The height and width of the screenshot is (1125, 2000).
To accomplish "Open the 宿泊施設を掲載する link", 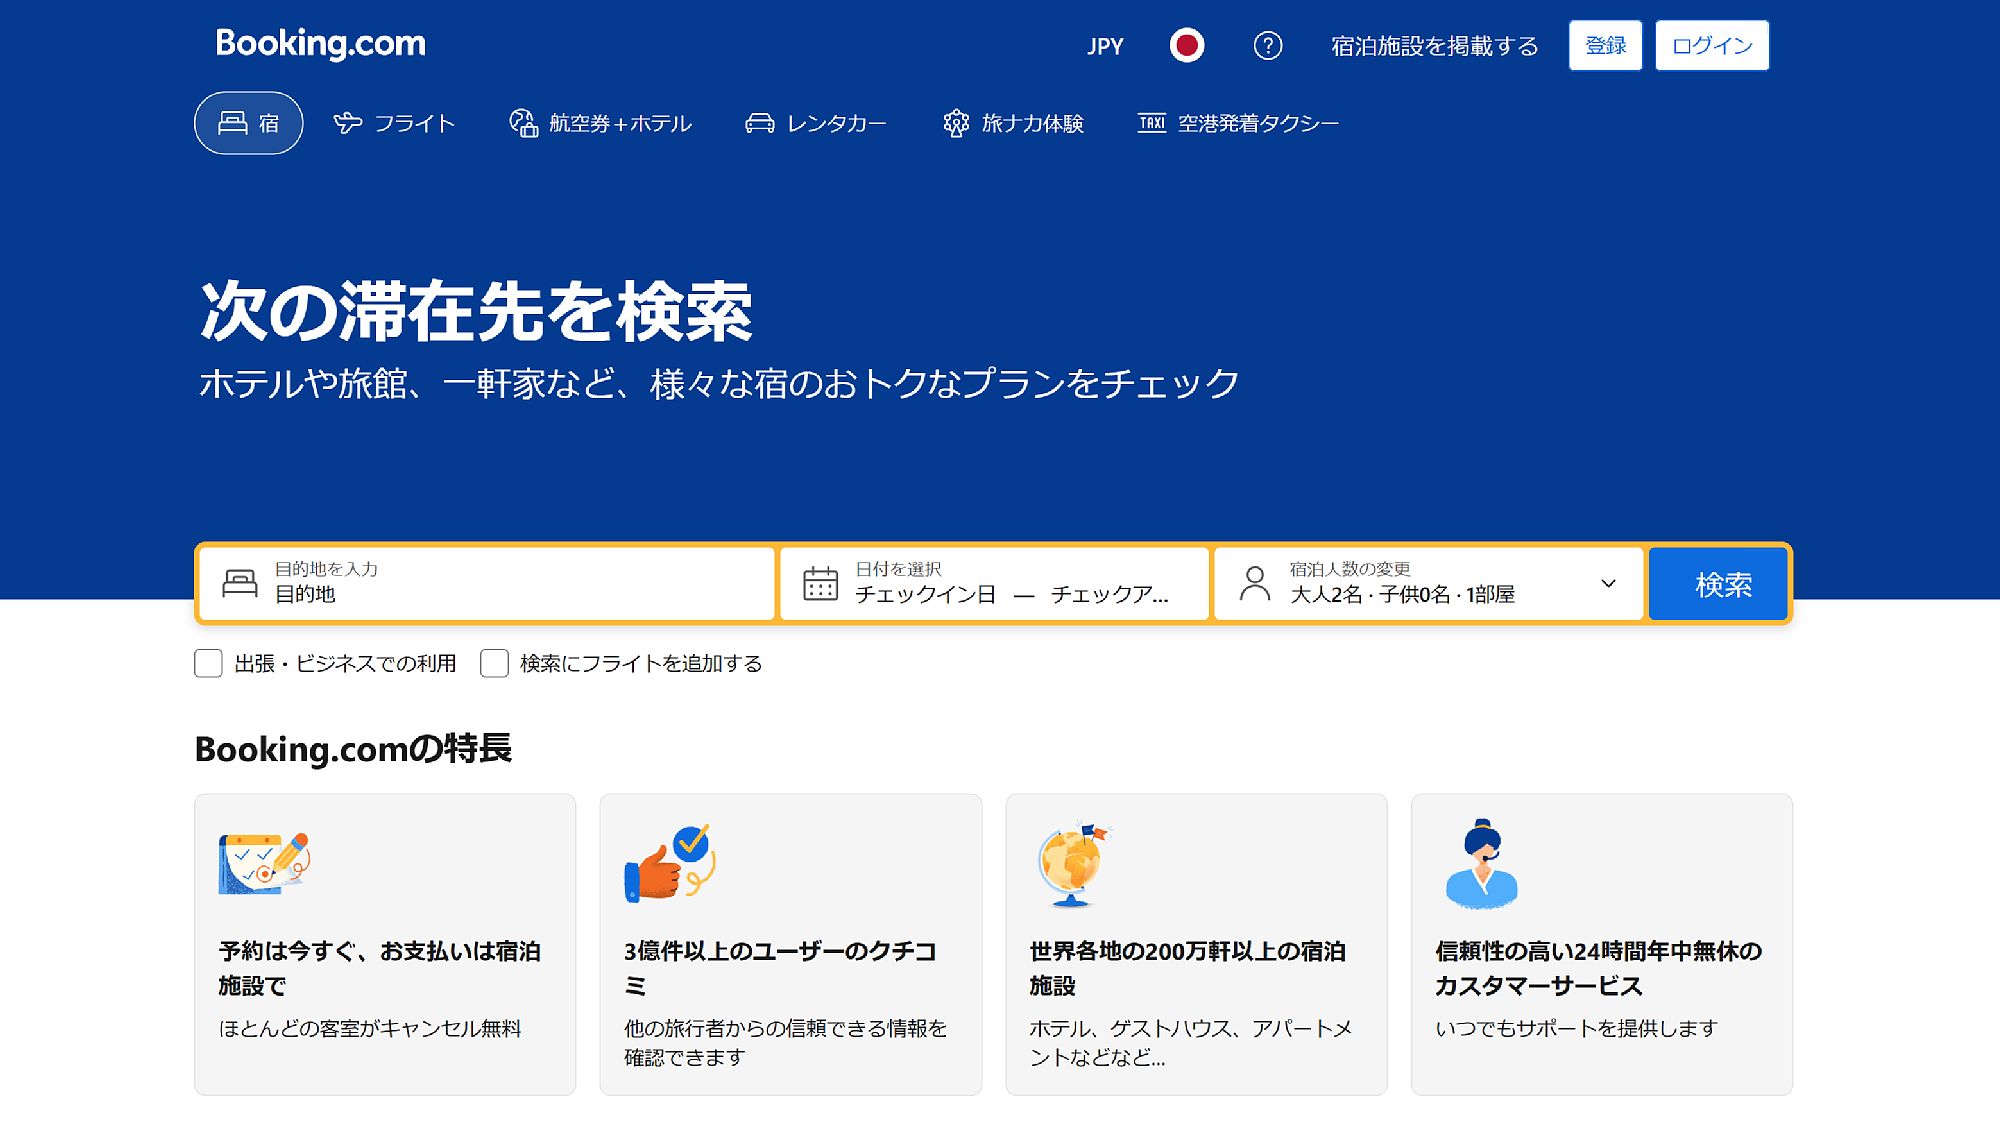I will (1434, 46).
